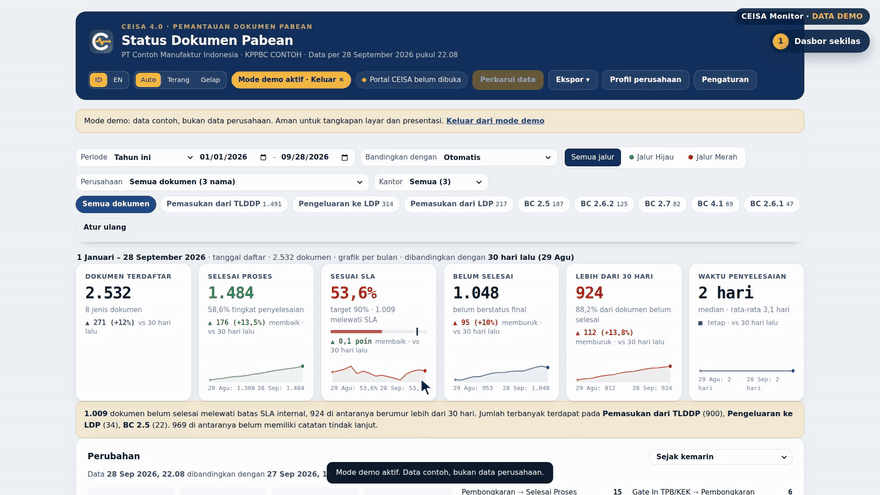
Task: Click the Lebih dari 30 Hari sparkline
Action: tap(624, 373)
